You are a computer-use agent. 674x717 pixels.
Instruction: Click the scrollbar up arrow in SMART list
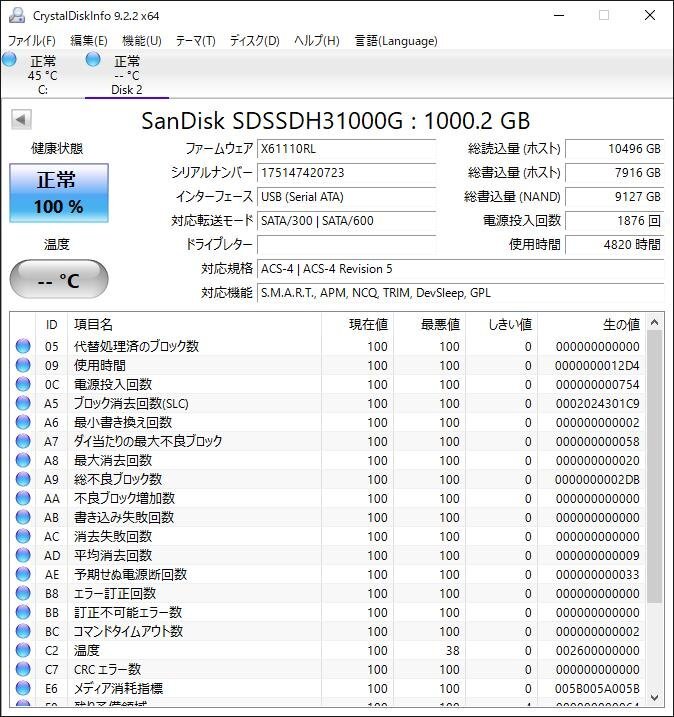pos(654,322)
